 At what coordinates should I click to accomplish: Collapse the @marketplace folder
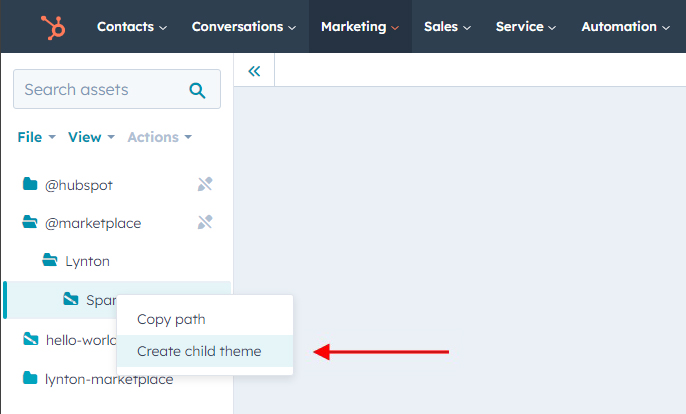[93, 223]
